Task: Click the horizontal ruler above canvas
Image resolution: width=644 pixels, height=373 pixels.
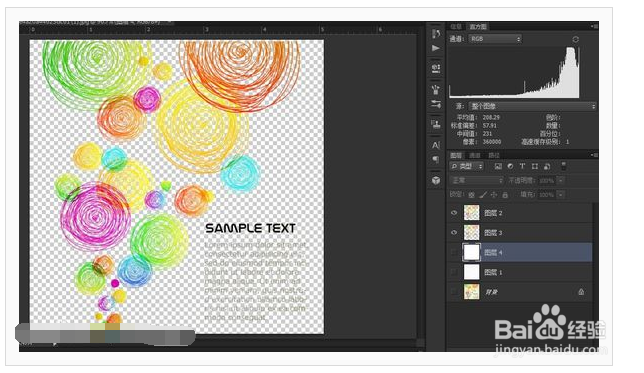Action: [x=222, y=30]
